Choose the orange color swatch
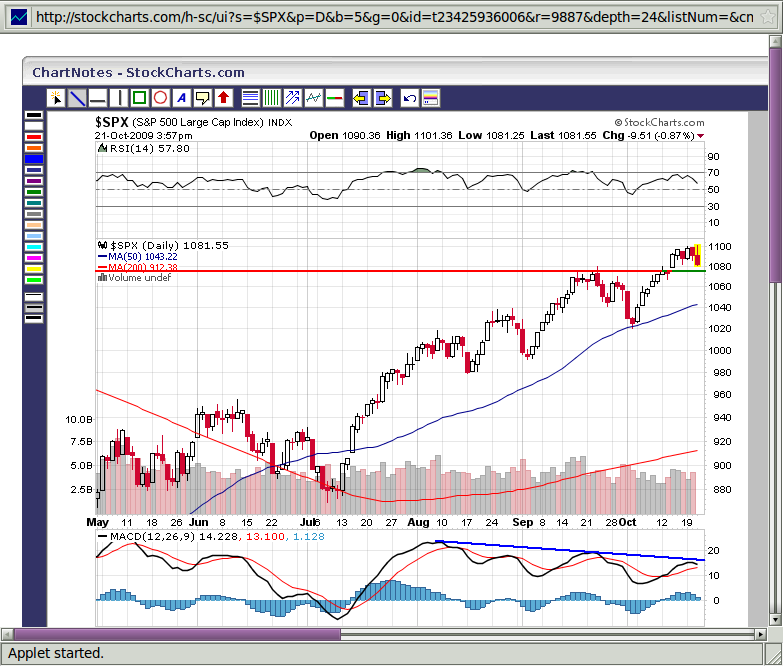 (34, 148)
